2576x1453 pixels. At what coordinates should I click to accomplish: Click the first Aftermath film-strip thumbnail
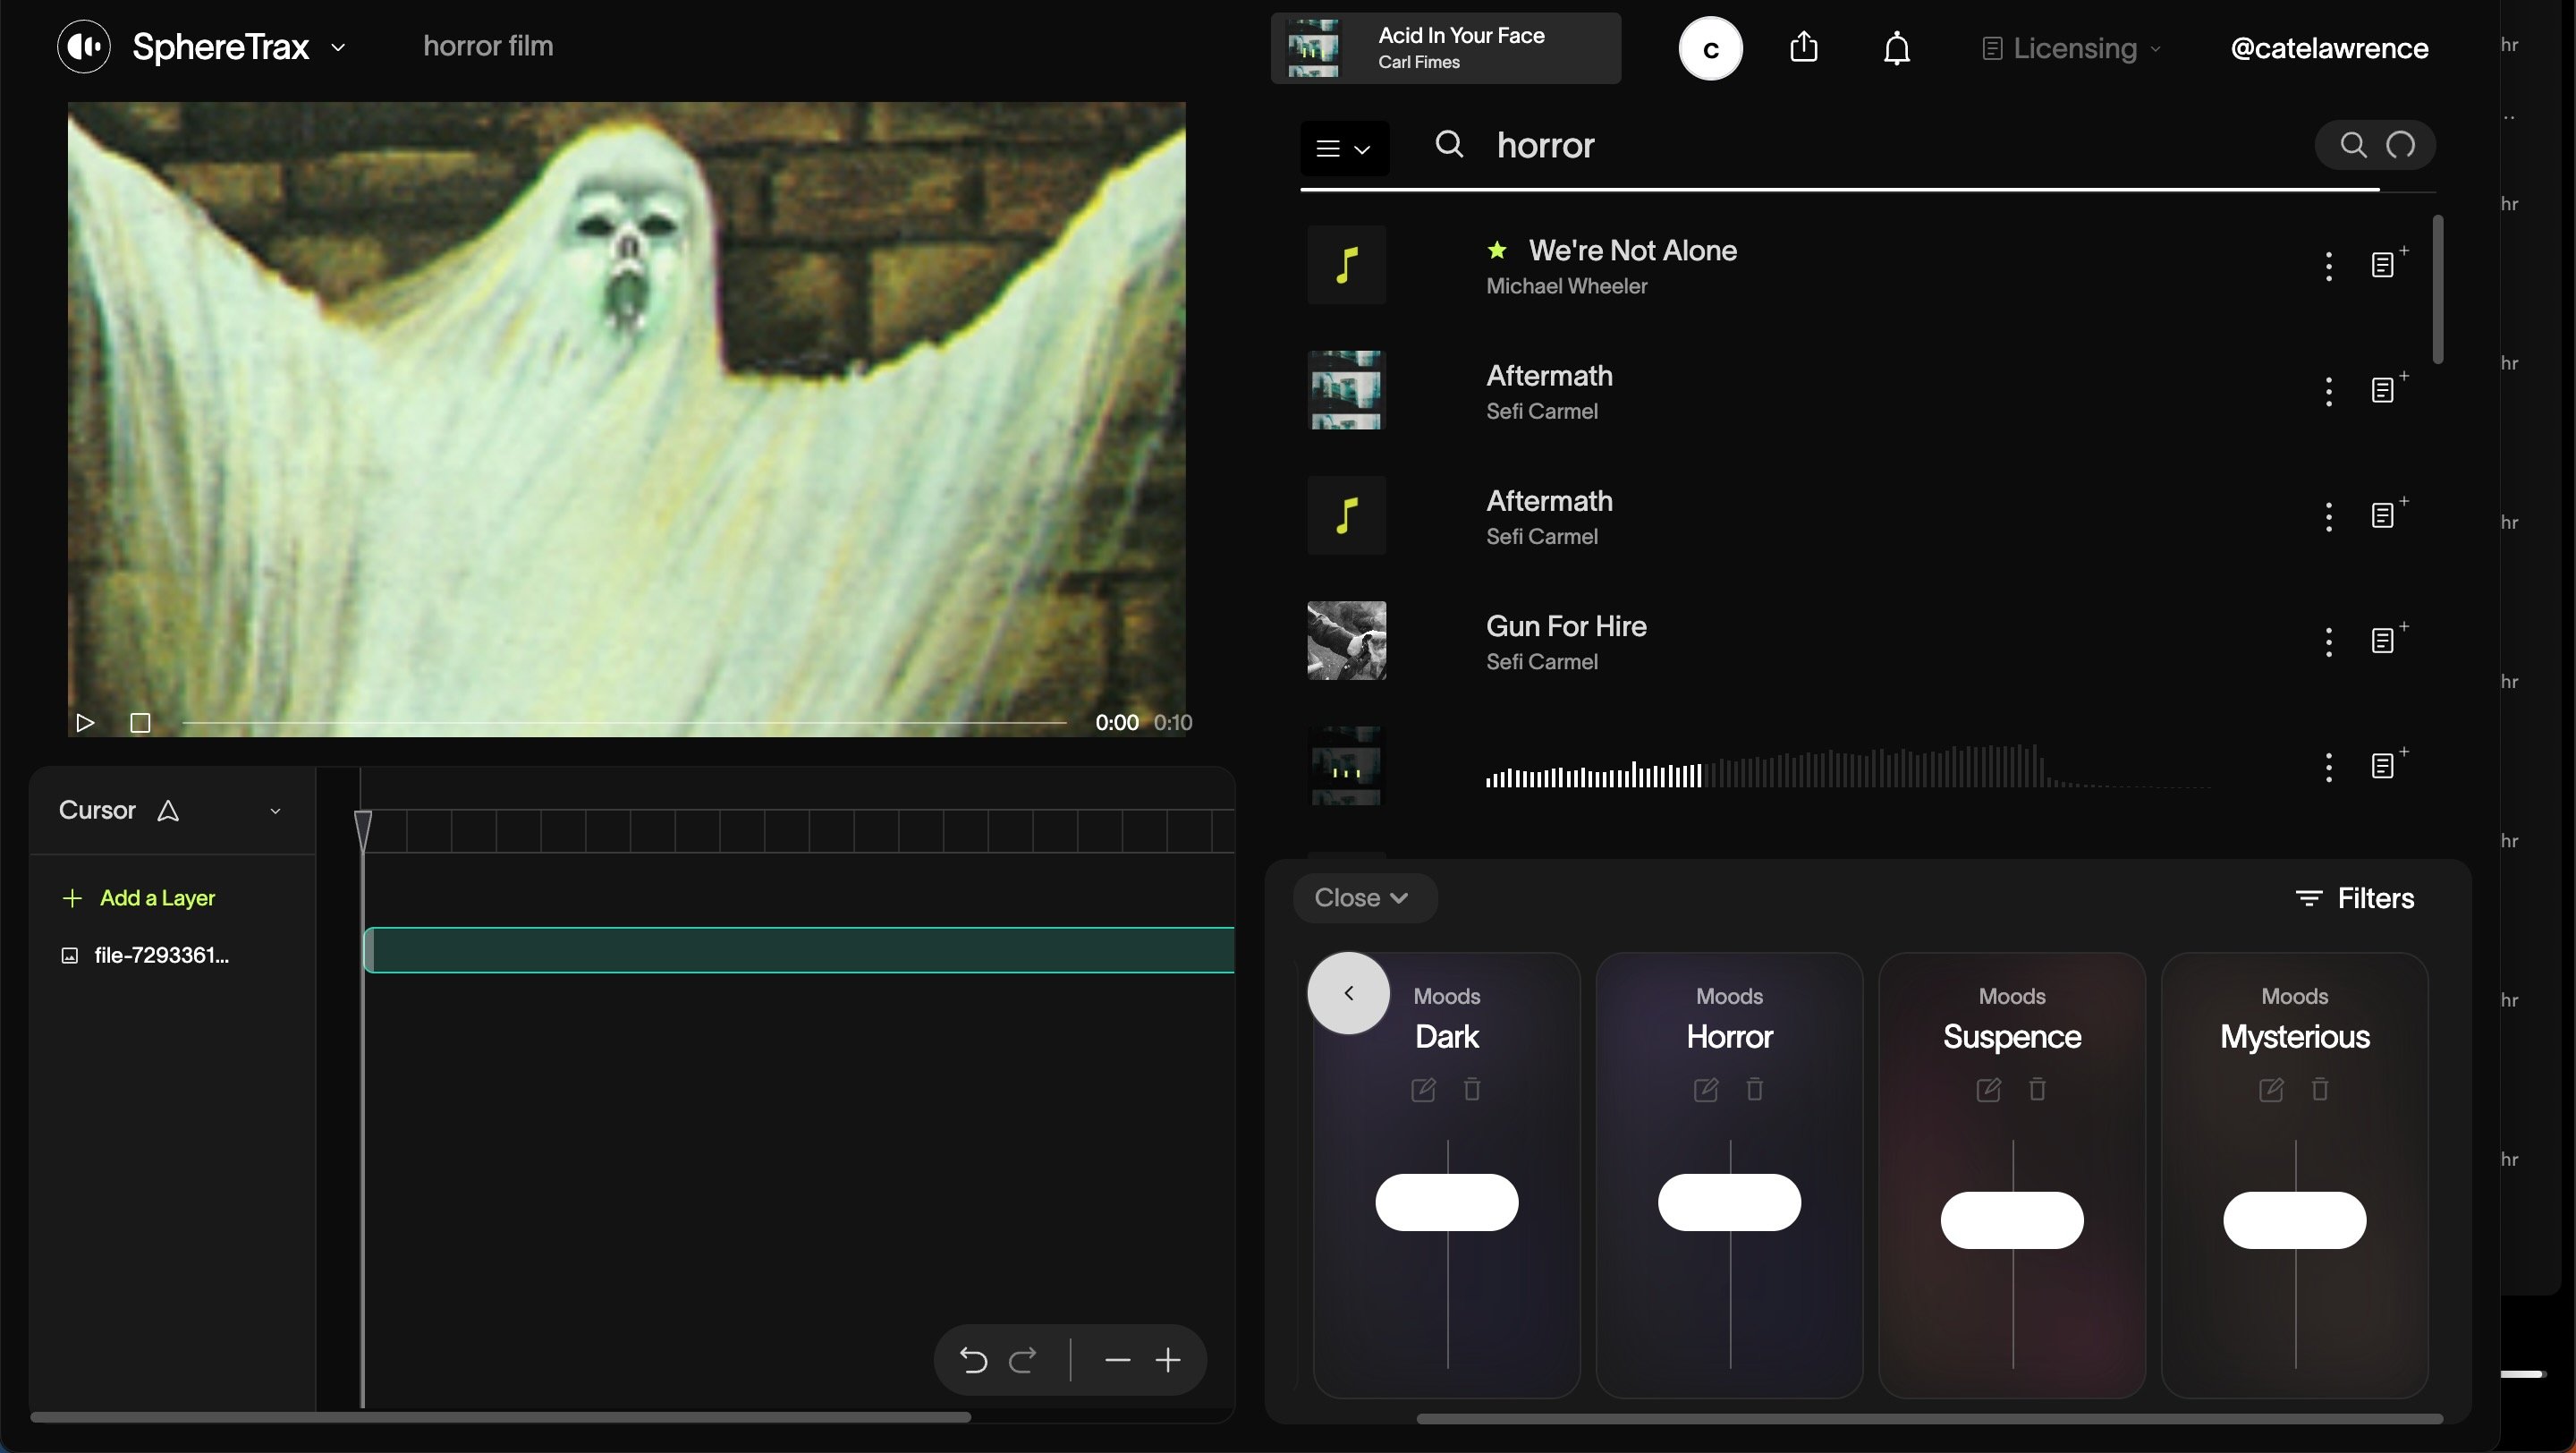[1346, 390]
